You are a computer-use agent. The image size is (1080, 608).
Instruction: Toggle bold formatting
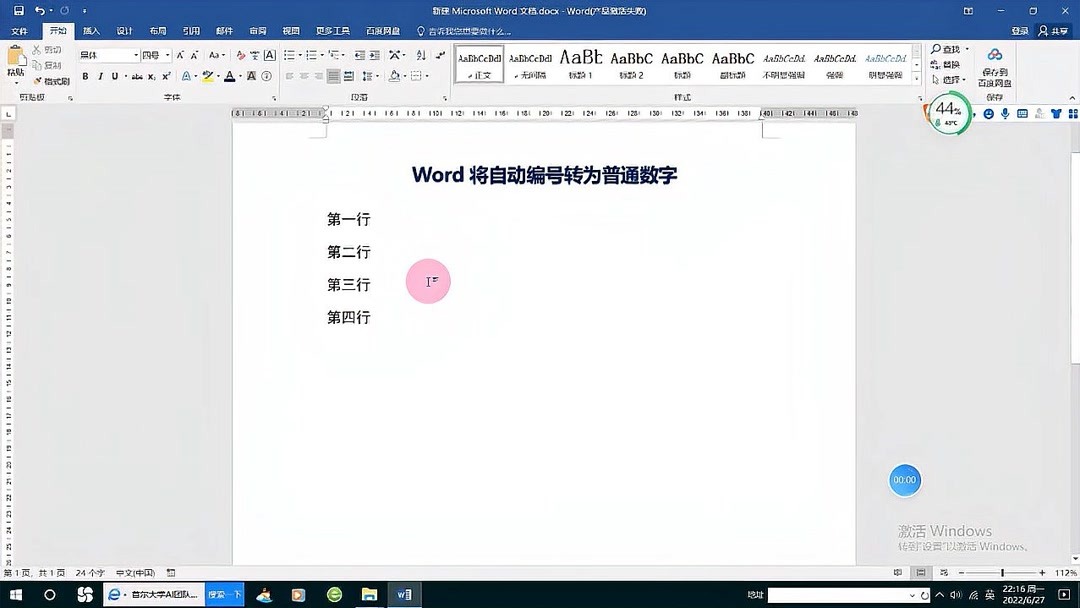[x=85, y=76]
